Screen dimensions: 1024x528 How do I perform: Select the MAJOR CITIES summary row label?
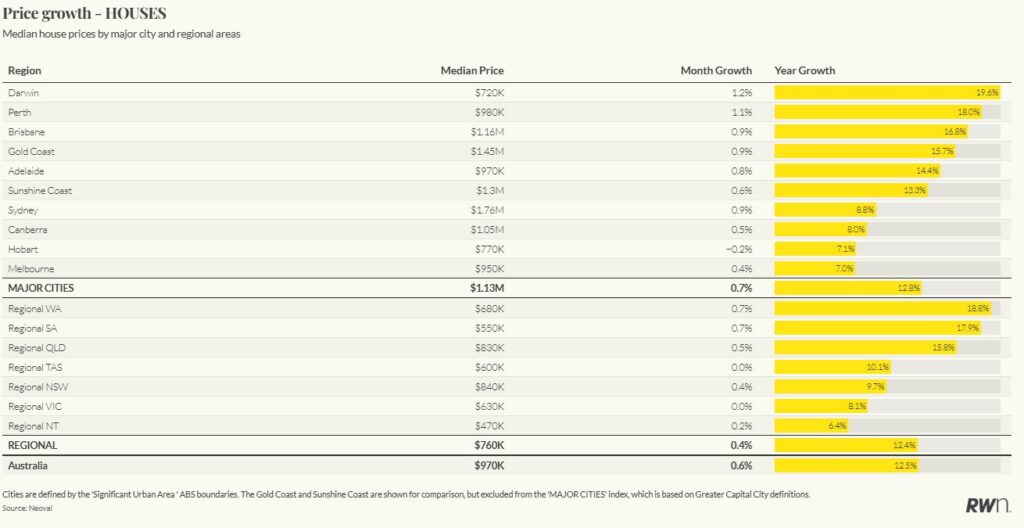[x=41, y=288]
